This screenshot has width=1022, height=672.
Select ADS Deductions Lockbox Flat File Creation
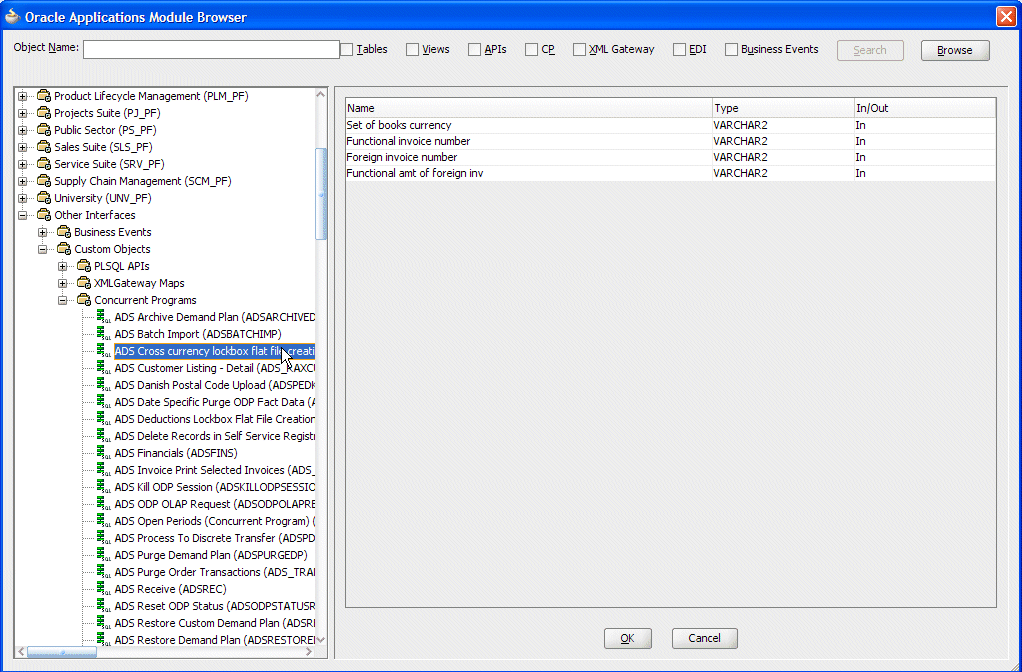pos(214,419)
